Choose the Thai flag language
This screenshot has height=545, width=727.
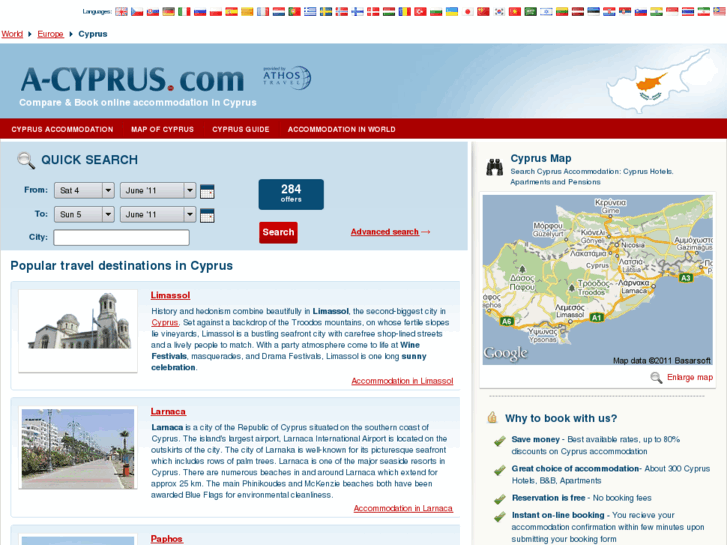[x=688, y=12]
